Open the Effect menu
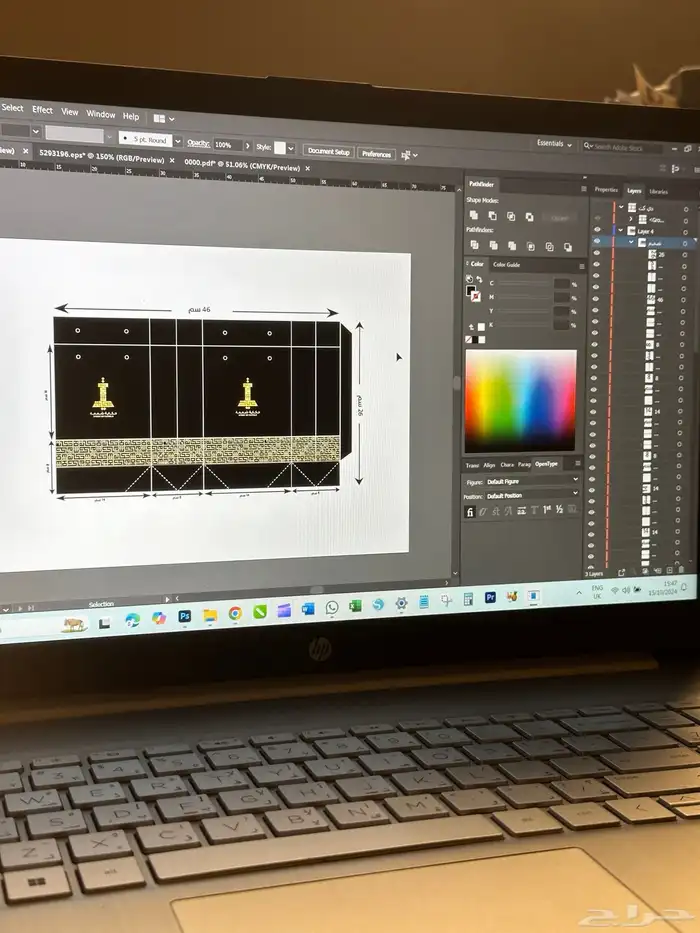This screenshot has width=700, height=933. click(42, 110)
